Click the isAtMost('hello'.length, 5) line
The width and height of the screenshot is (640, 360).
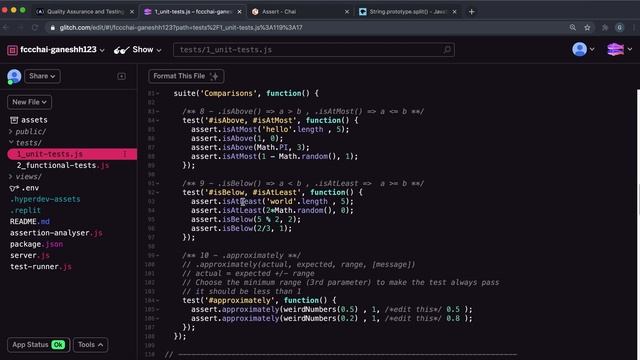270,129
